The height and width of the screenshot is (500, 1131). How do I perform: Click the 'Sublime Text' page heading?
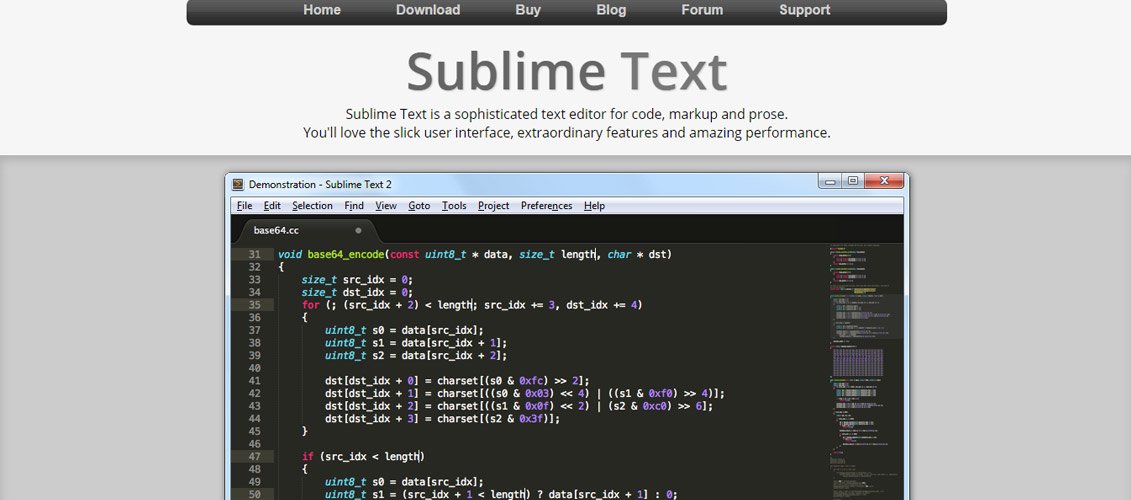pos(567,71)
